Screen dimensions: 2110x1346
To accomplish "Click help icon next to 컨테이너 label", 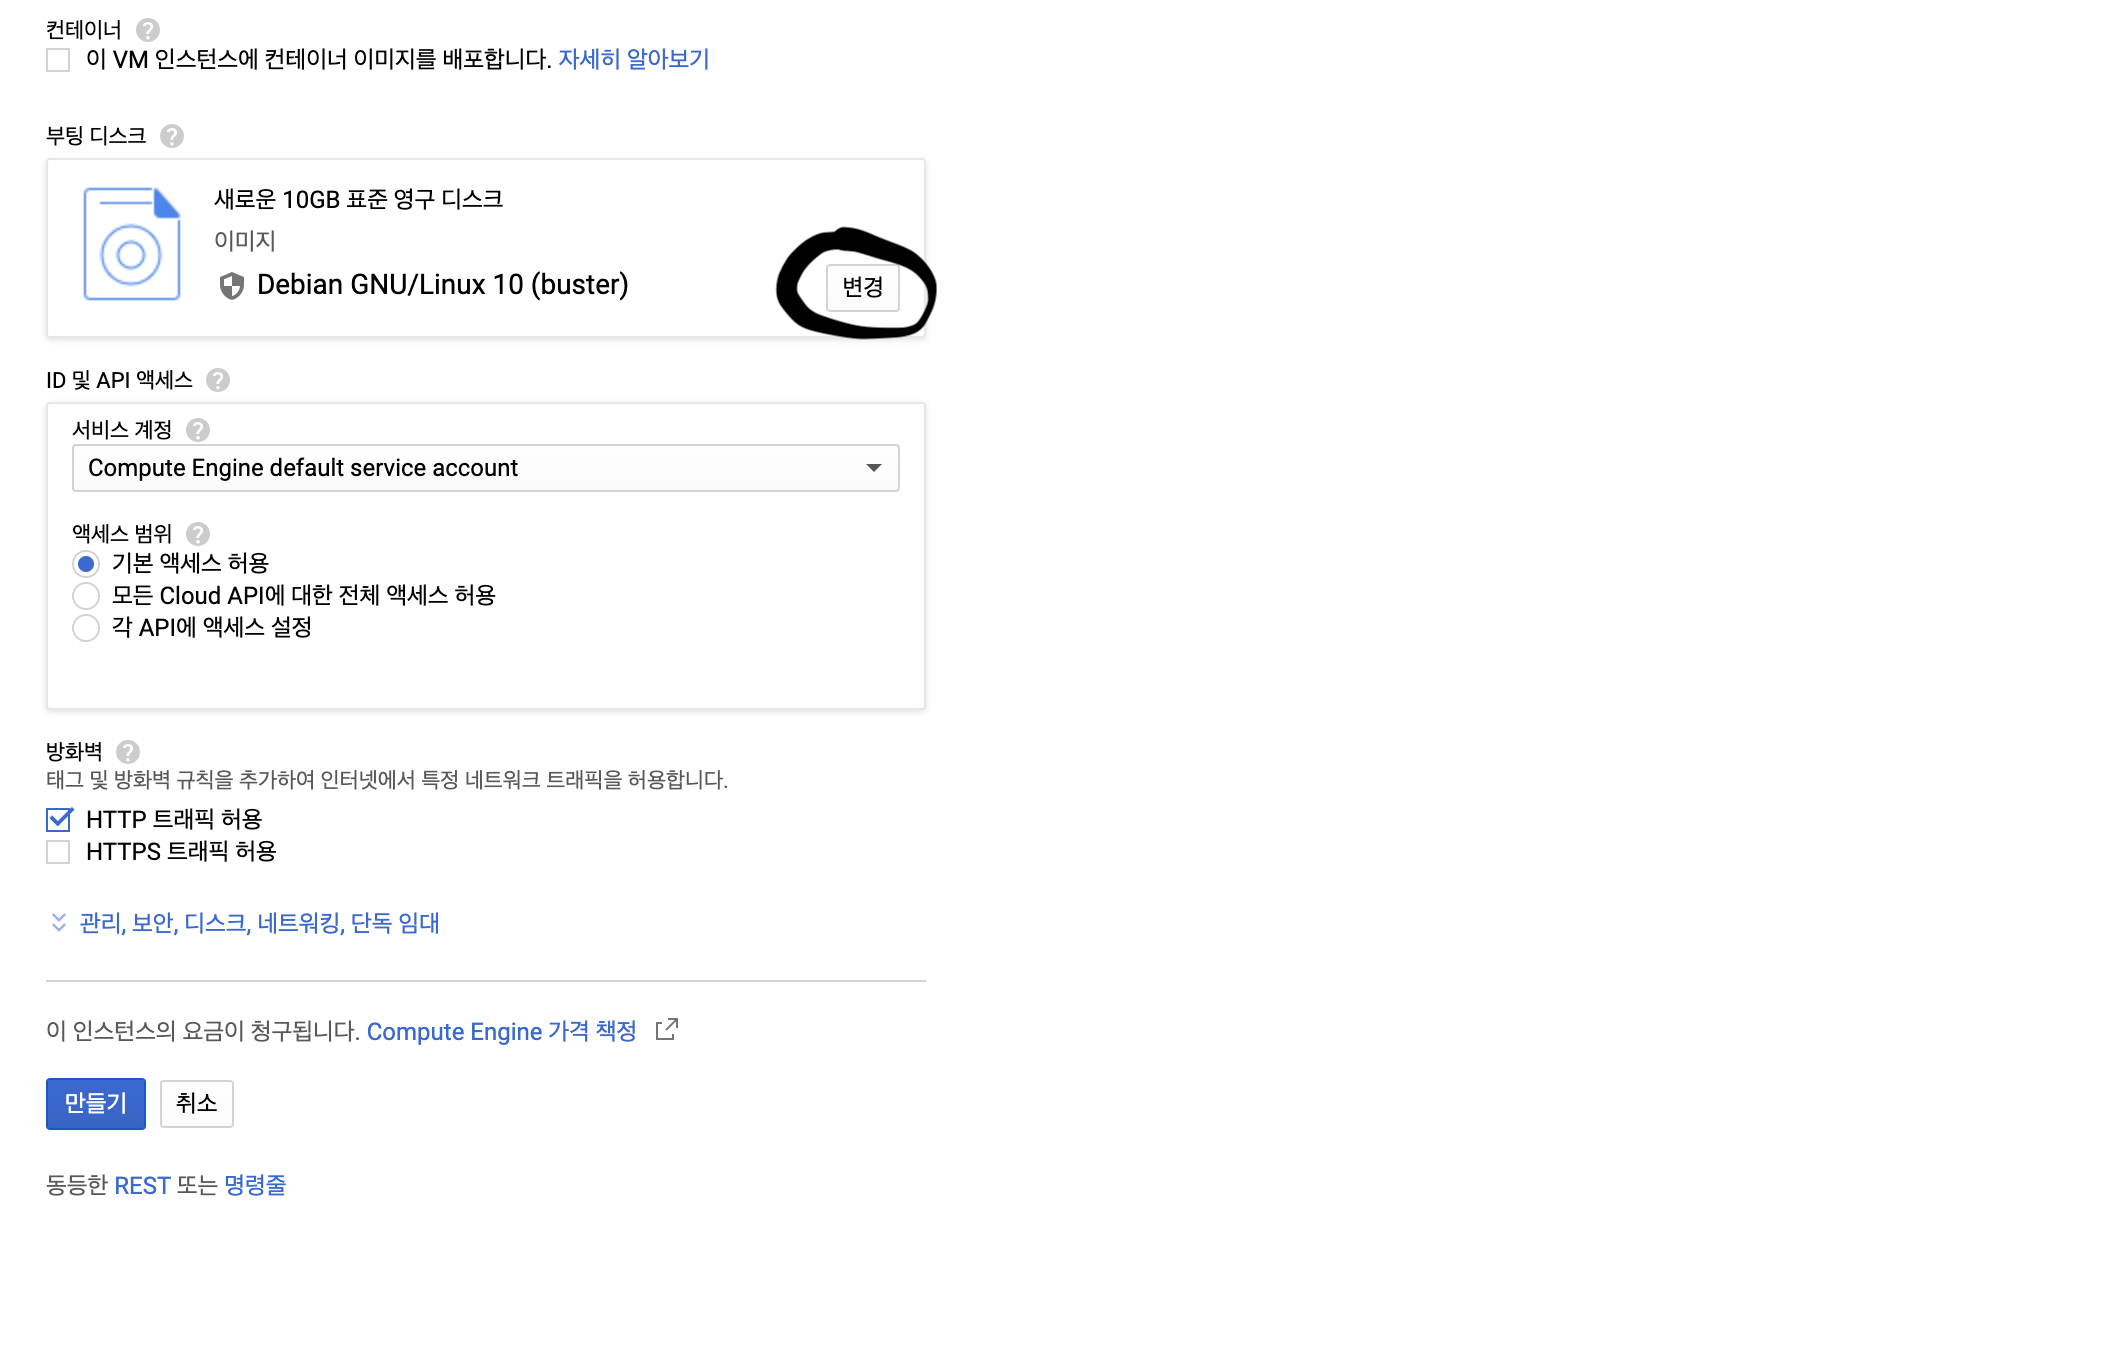I will pyautogui.click(x=148, y=30).
